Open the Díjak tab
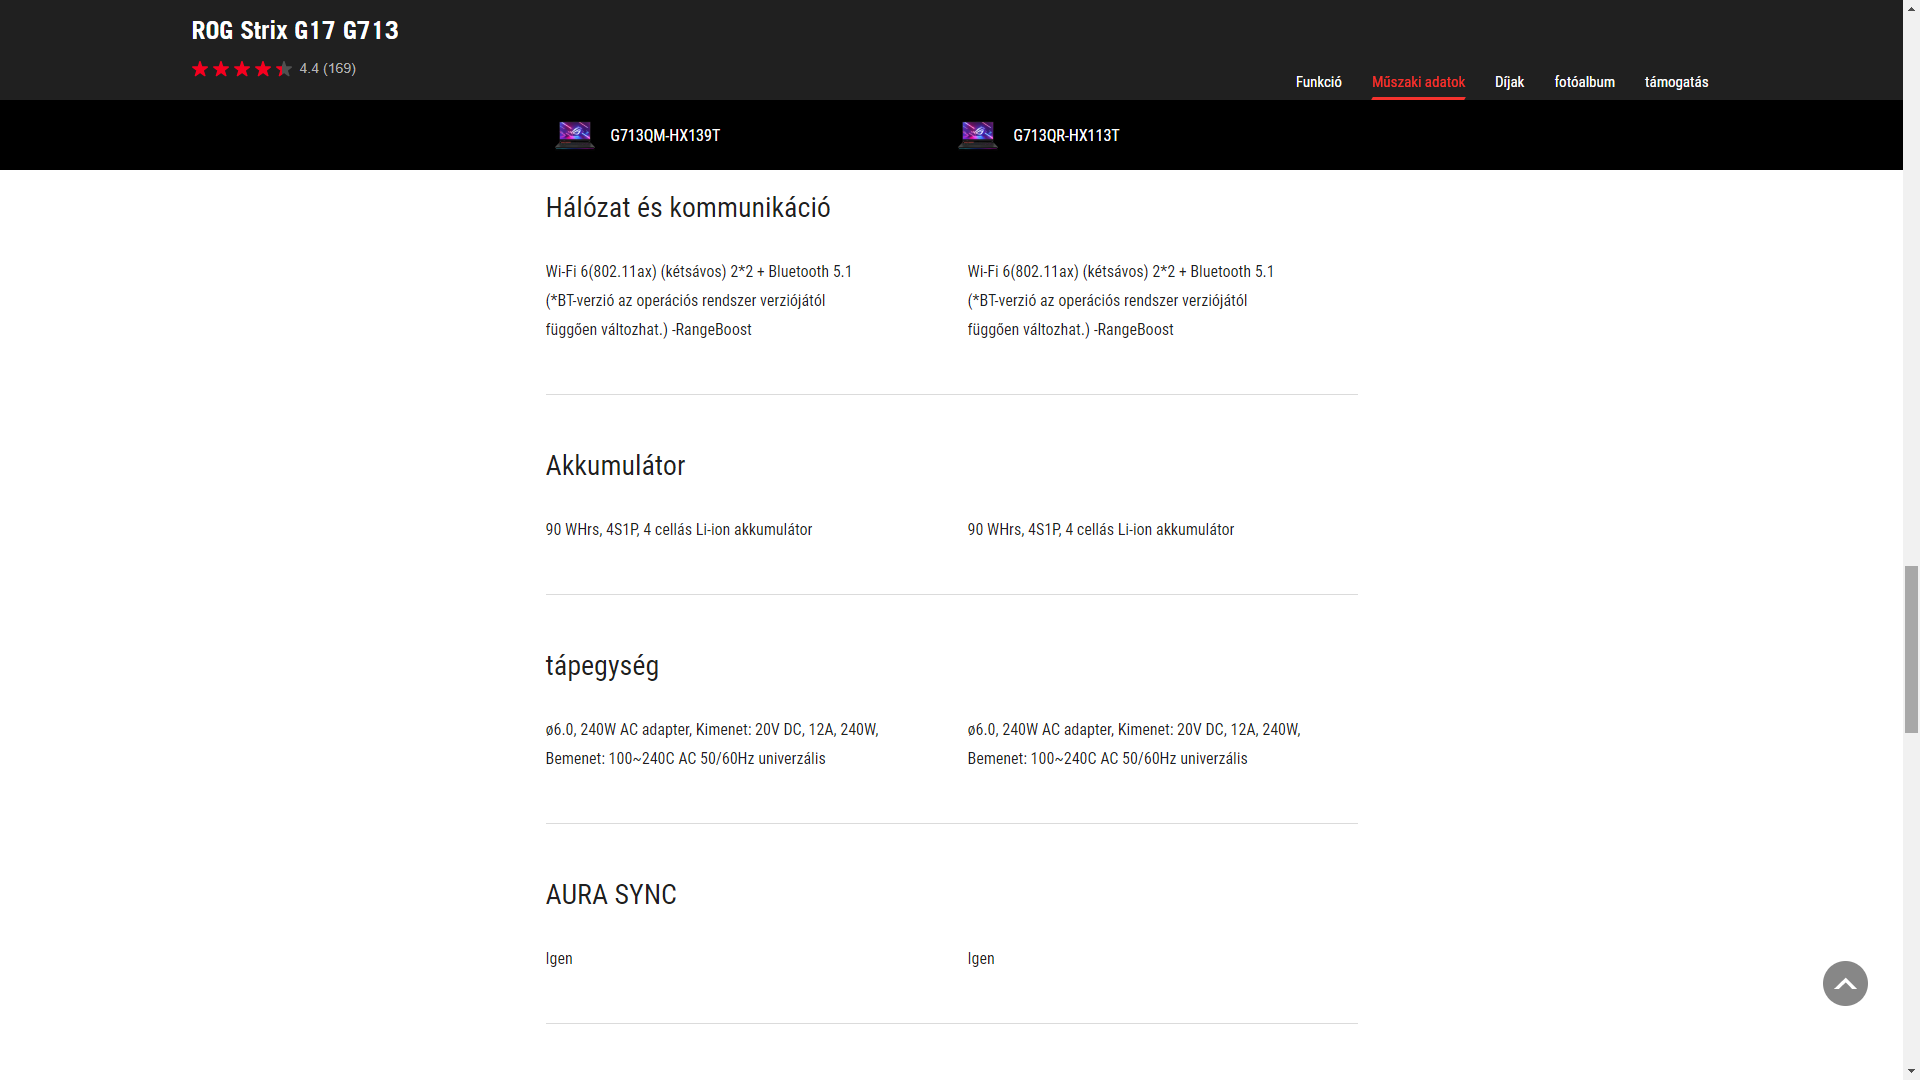The width and height of the screenshot is (1920, 1080). coord(1509,82)
